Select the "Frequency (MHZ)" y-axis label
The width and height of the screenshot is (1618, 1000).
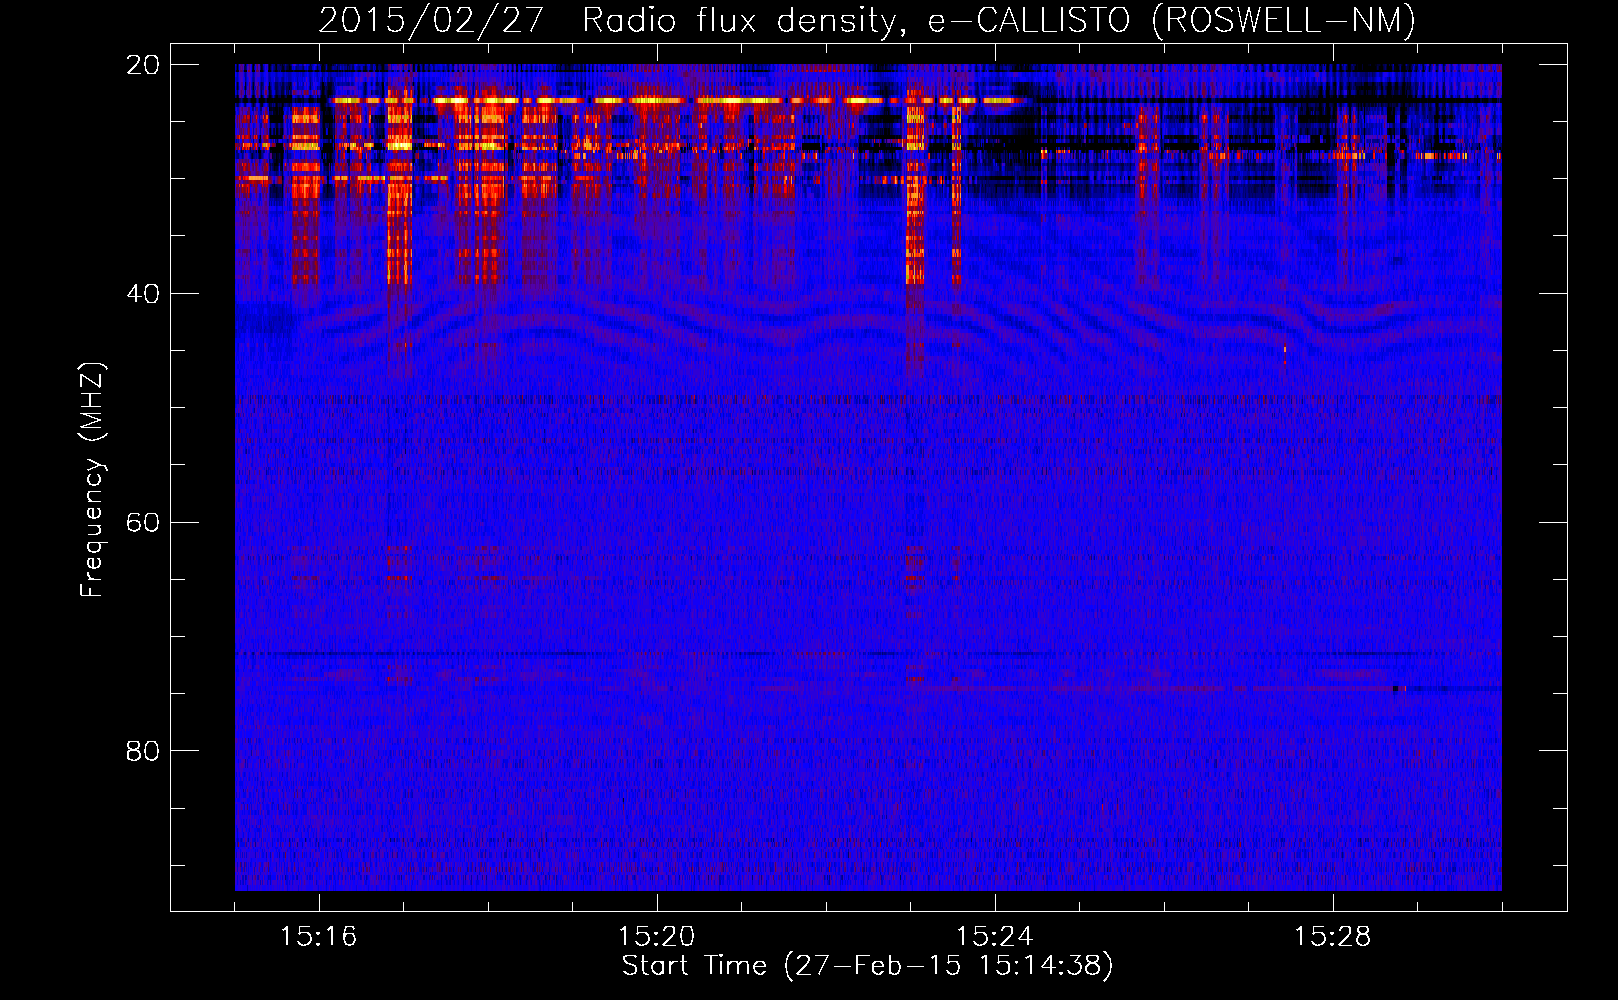pos(92,480)
